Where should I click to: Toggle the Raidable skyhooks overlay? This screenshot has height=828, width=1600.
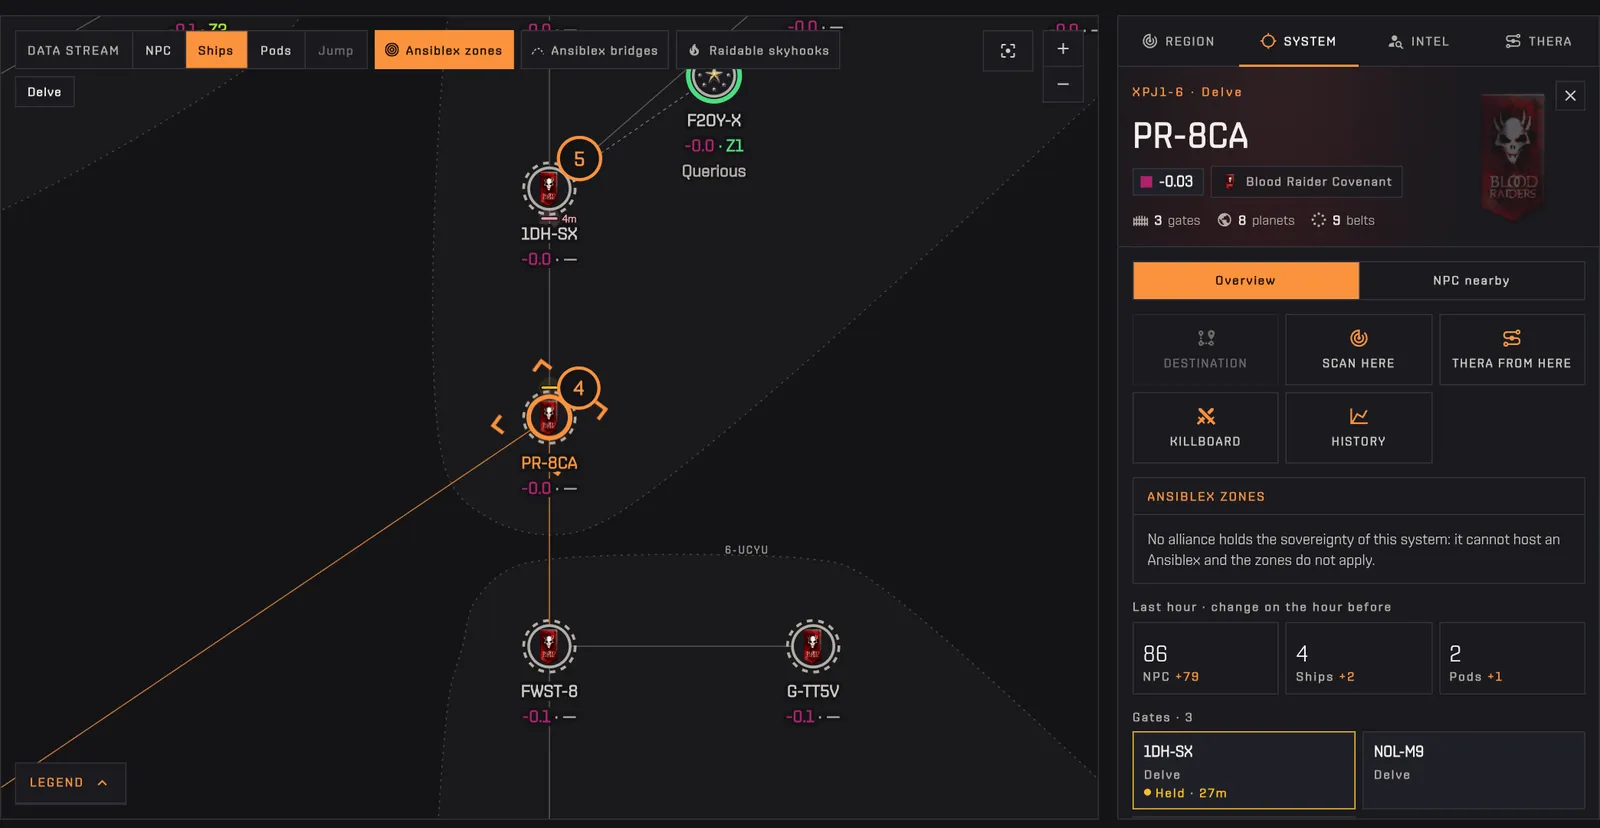[x=759, y=50]
